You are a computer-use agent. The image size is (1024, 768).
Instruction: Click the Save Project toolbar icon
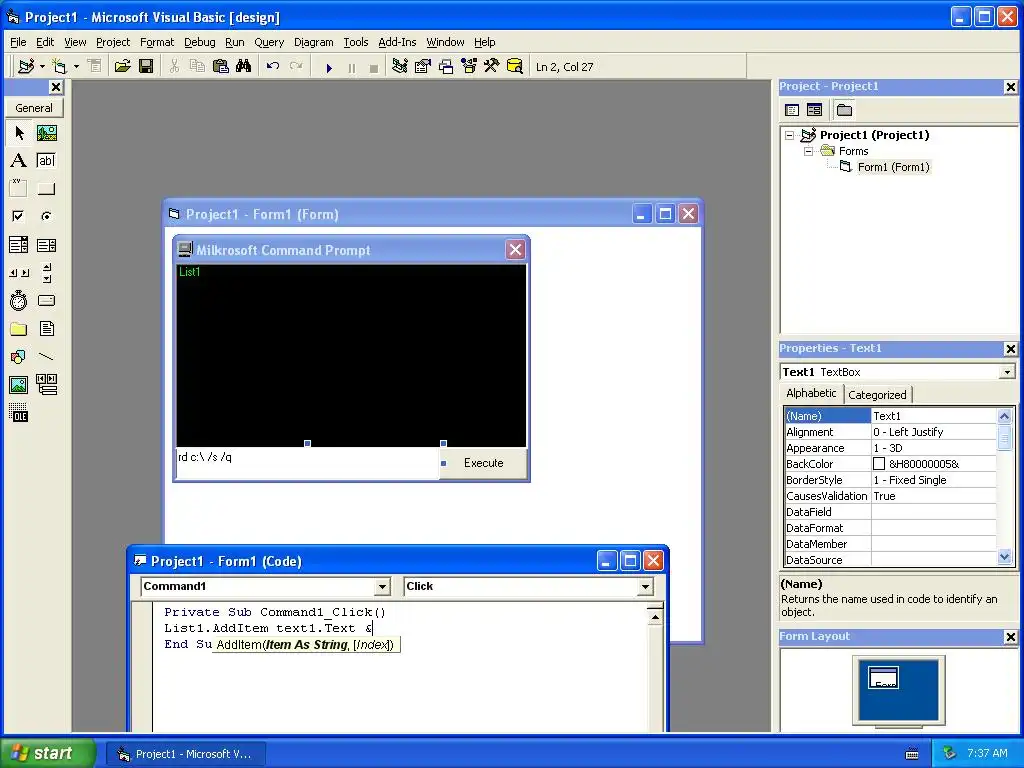coord(146,67)
